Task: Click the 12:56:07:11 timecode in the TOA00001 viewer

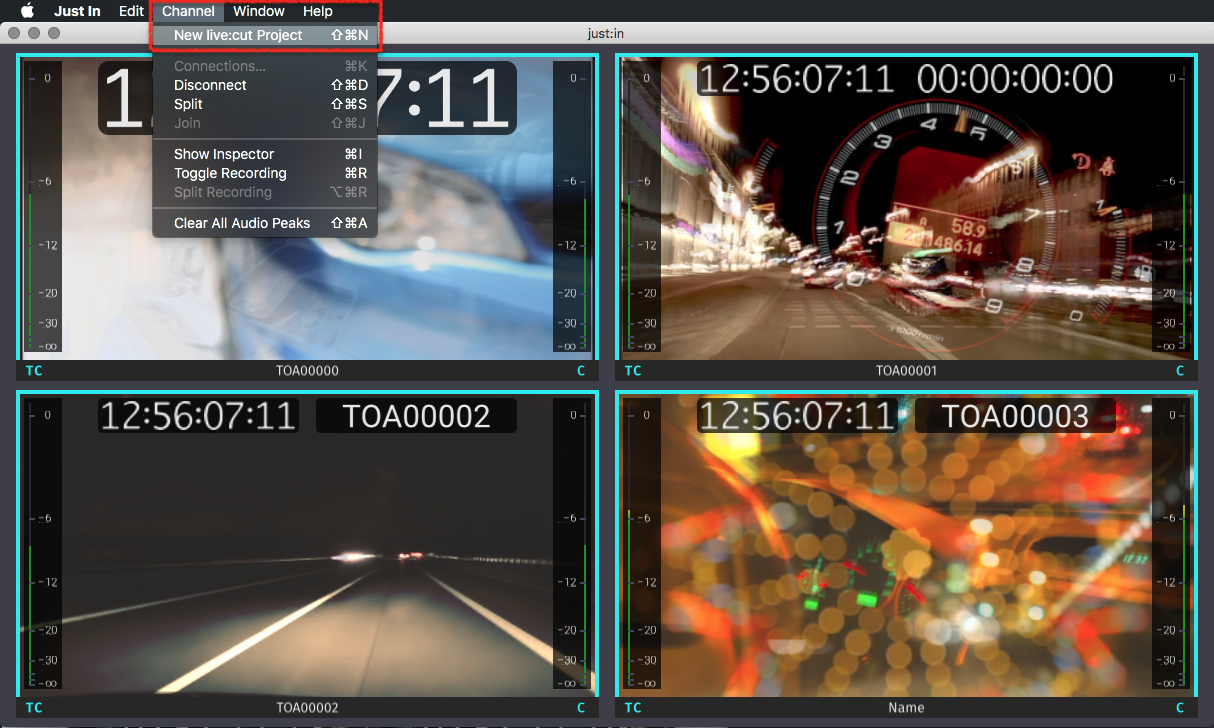Action: pyautogui.click(x=796, y=79)
